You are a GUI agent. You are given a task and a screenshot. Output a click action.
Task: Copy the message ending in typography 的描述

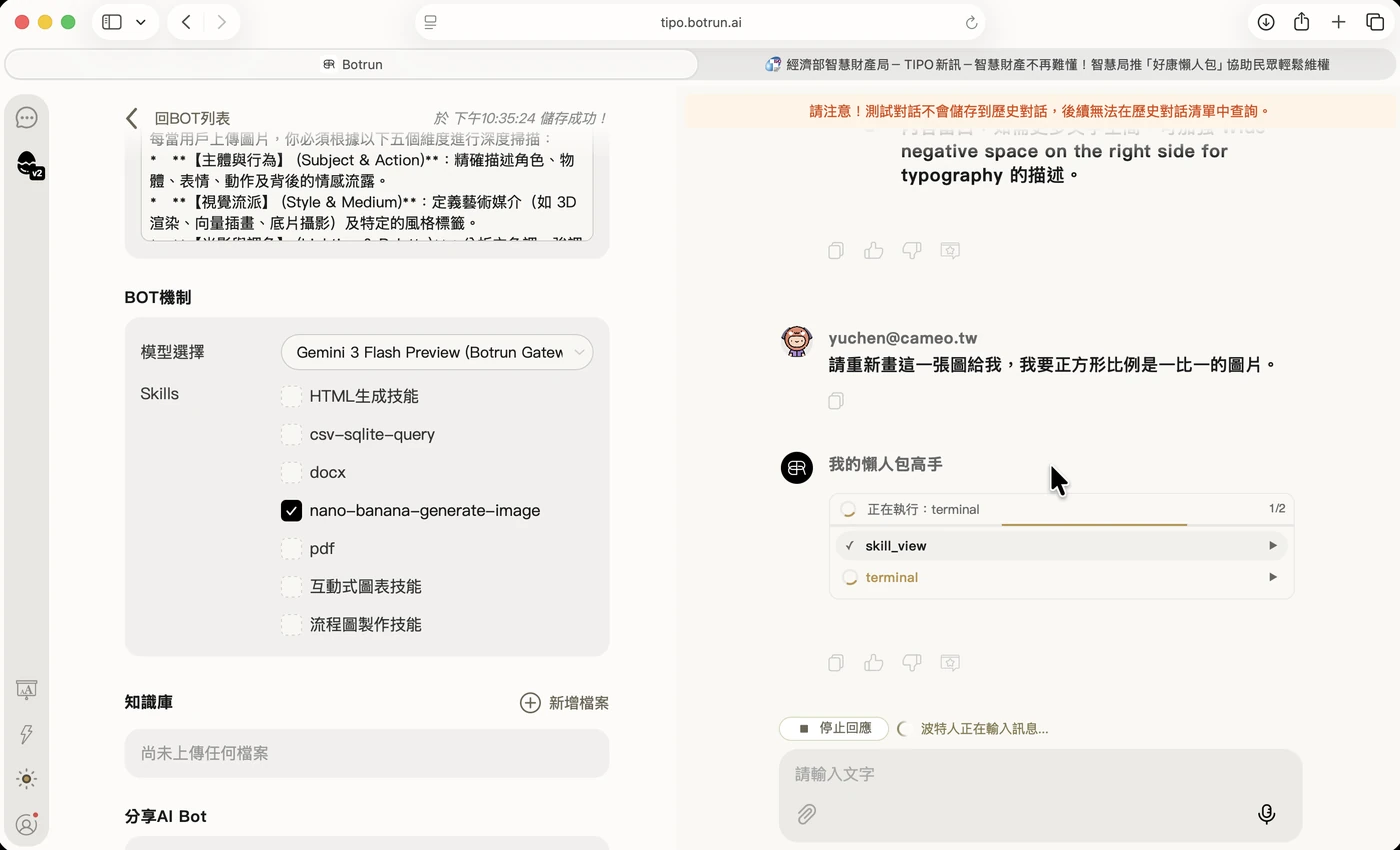(836, 250)
